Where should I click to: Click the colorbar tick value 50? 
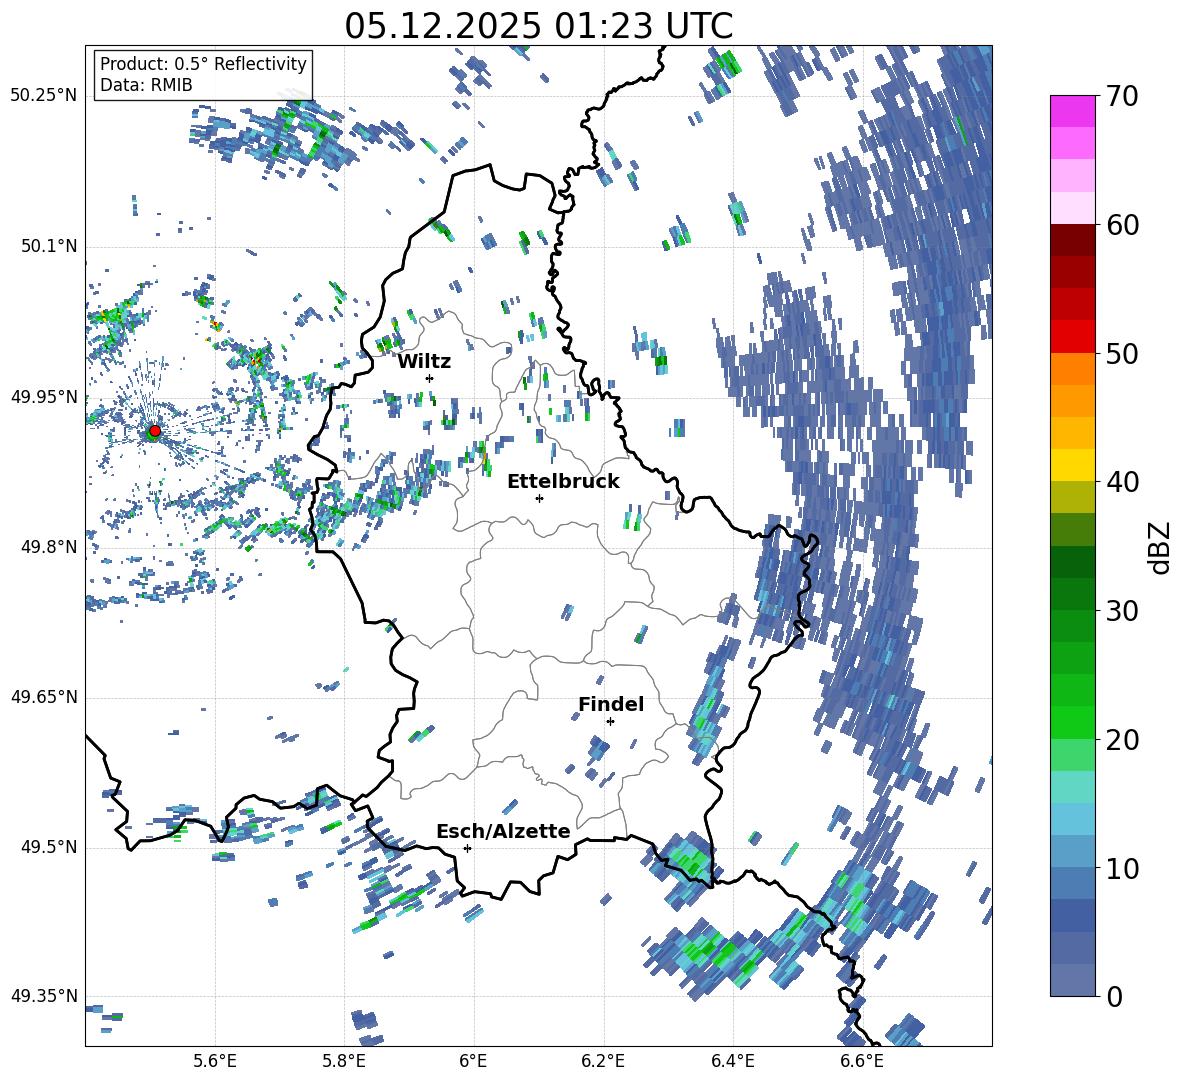[x=1122, y=353]
